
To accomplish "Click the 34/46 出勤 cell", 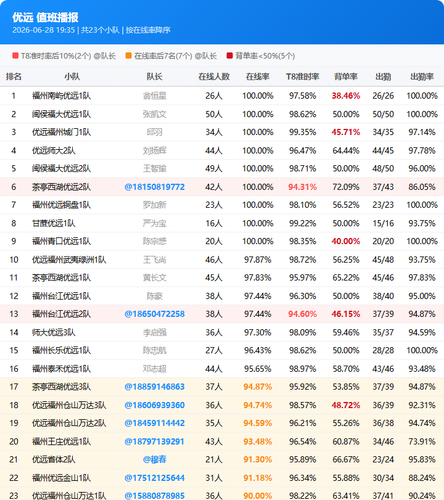I will point(383,441).
